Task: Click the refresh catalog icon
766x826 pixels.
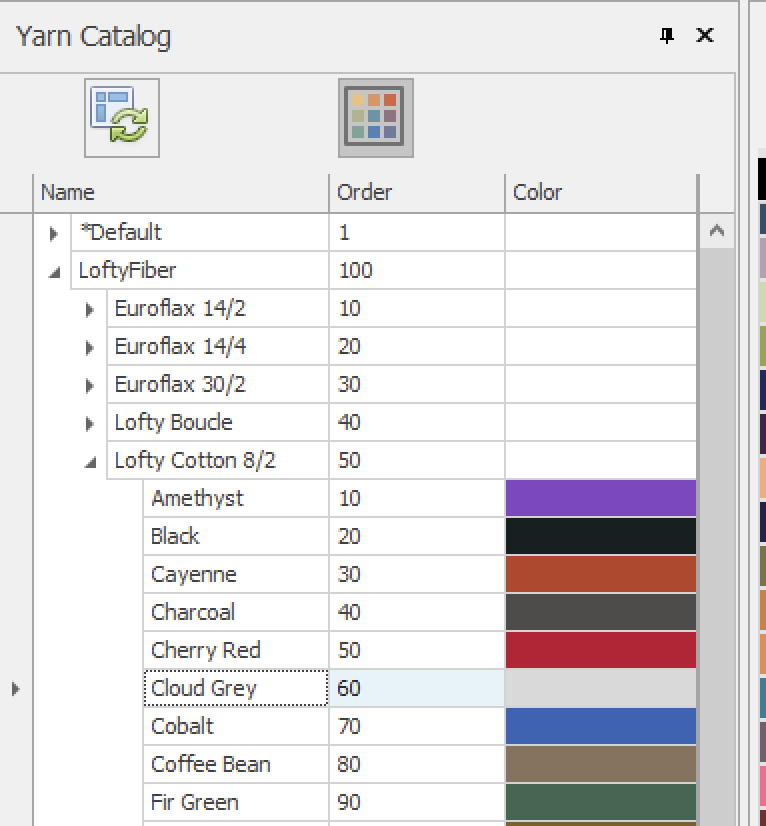Action: (121, 118)
